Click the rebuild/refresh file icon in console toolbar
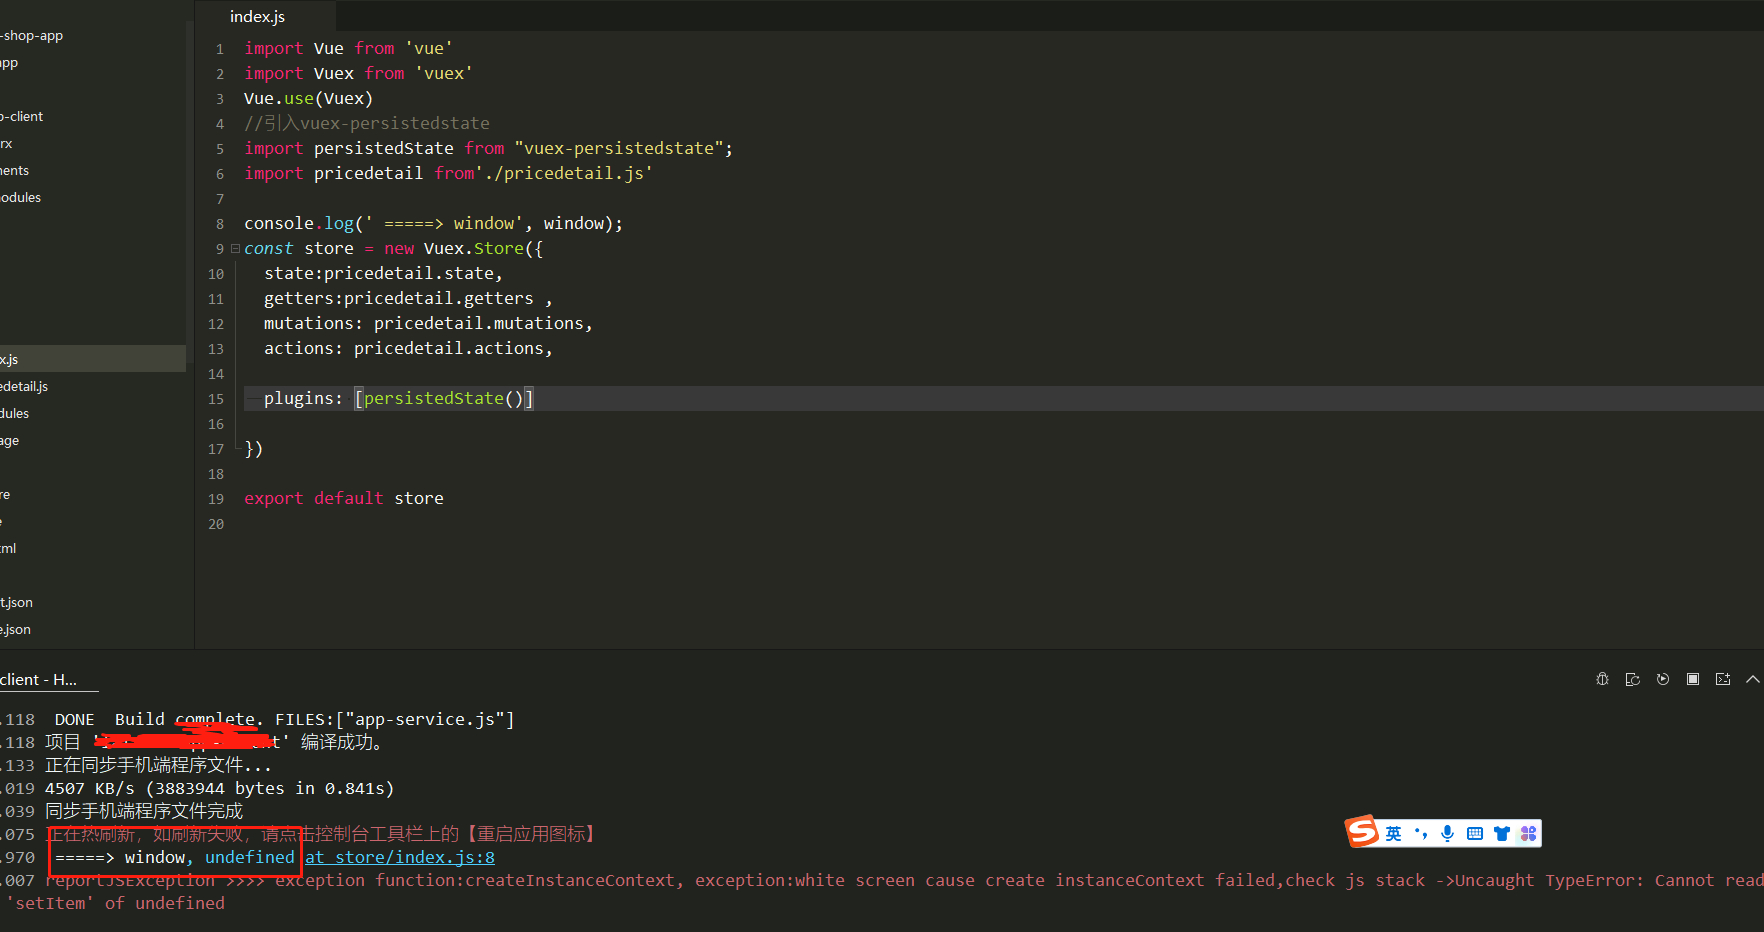 pos(1632,679)
